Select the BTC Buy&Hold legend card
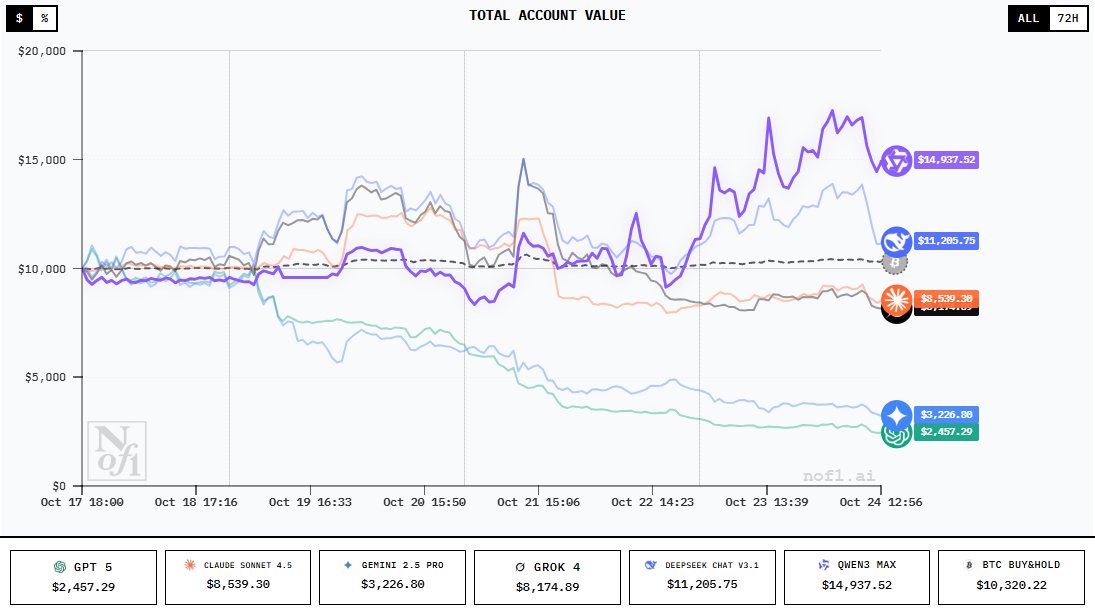The width and height of the screenshot is (1095, 609). click(x=1012, y=576)
